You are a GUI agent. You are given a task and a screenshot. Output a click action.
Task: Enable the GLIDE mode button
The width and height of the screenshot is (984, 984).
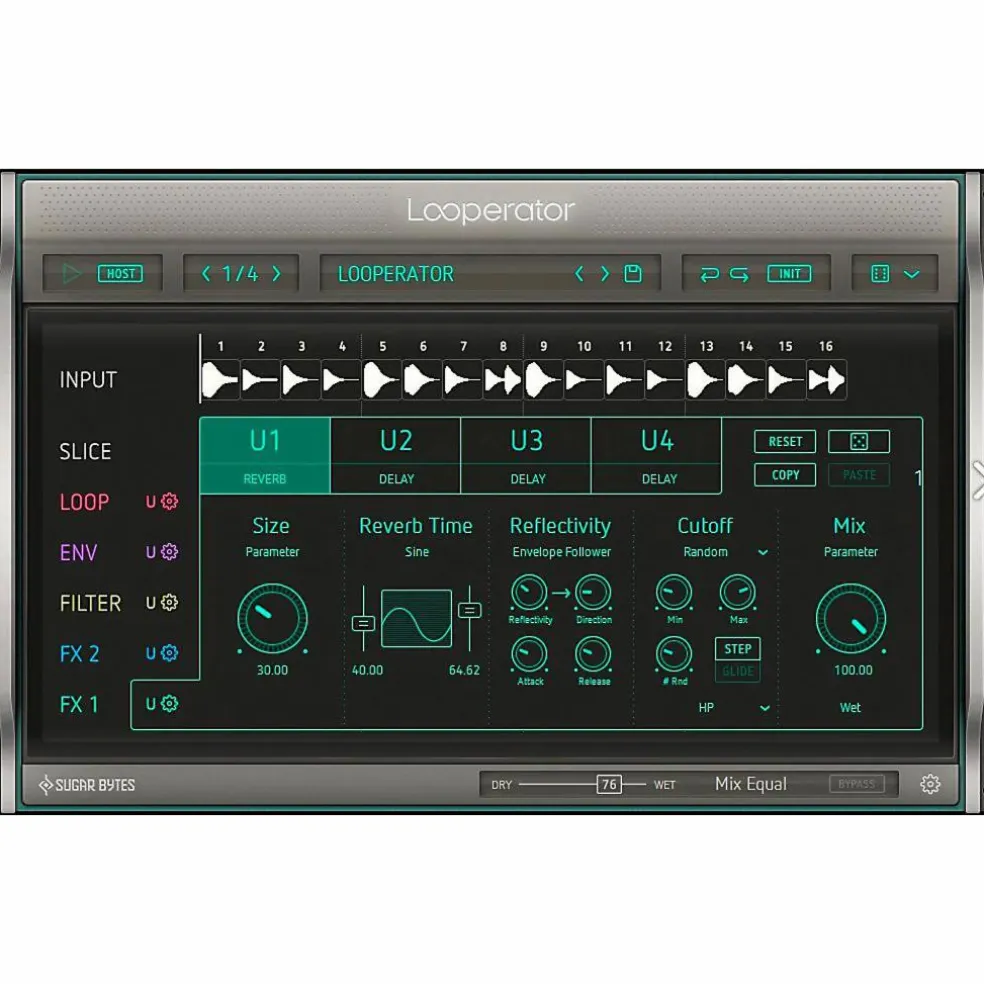tap(737, 671)
